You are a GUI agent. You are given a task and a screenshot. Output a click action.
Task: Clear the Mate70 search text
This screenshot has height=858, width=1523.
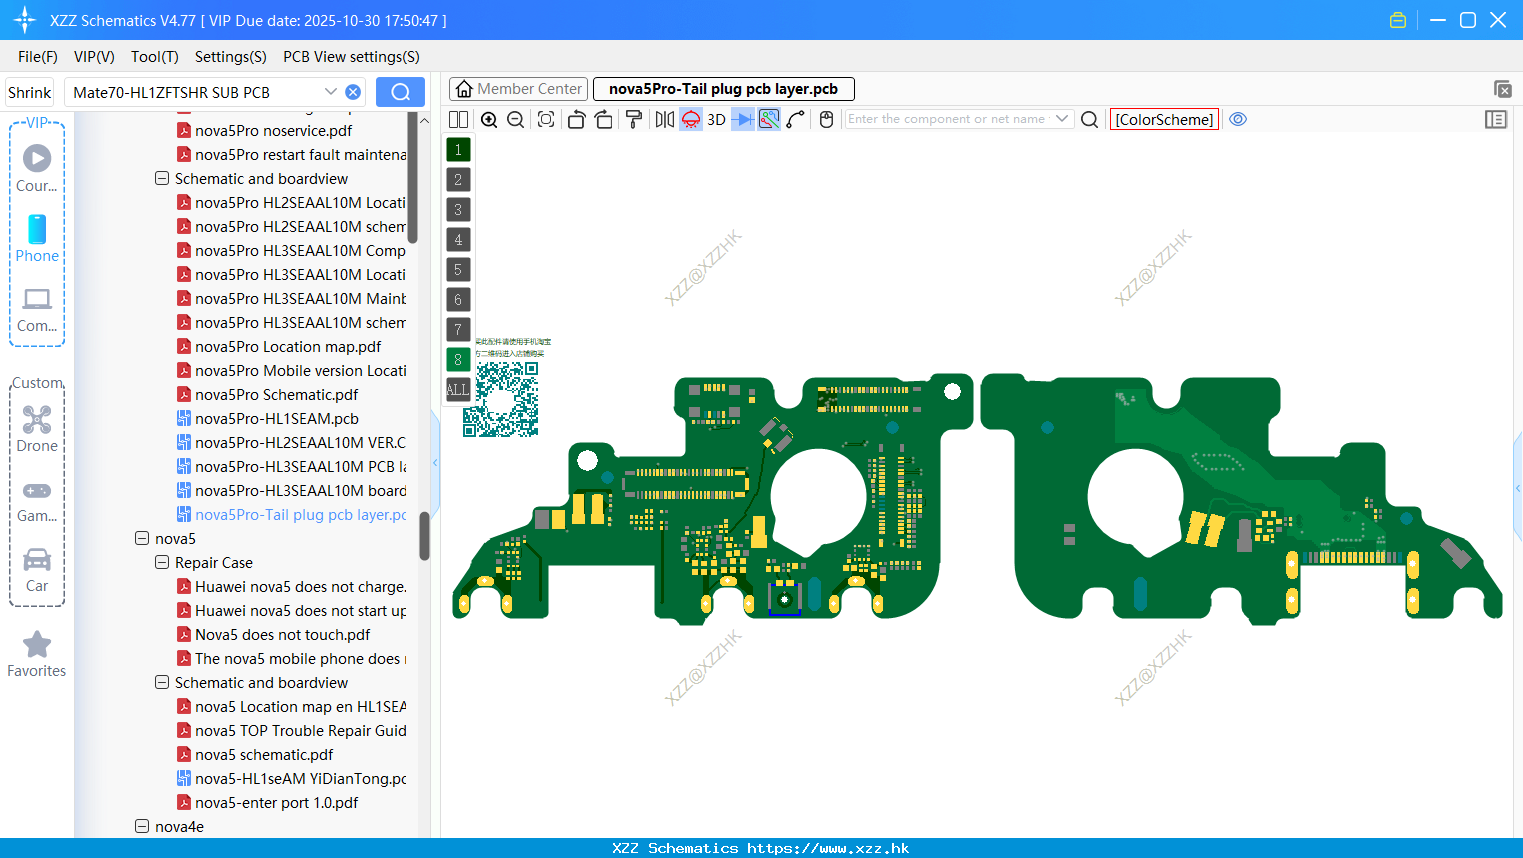[x=353, y=92]
